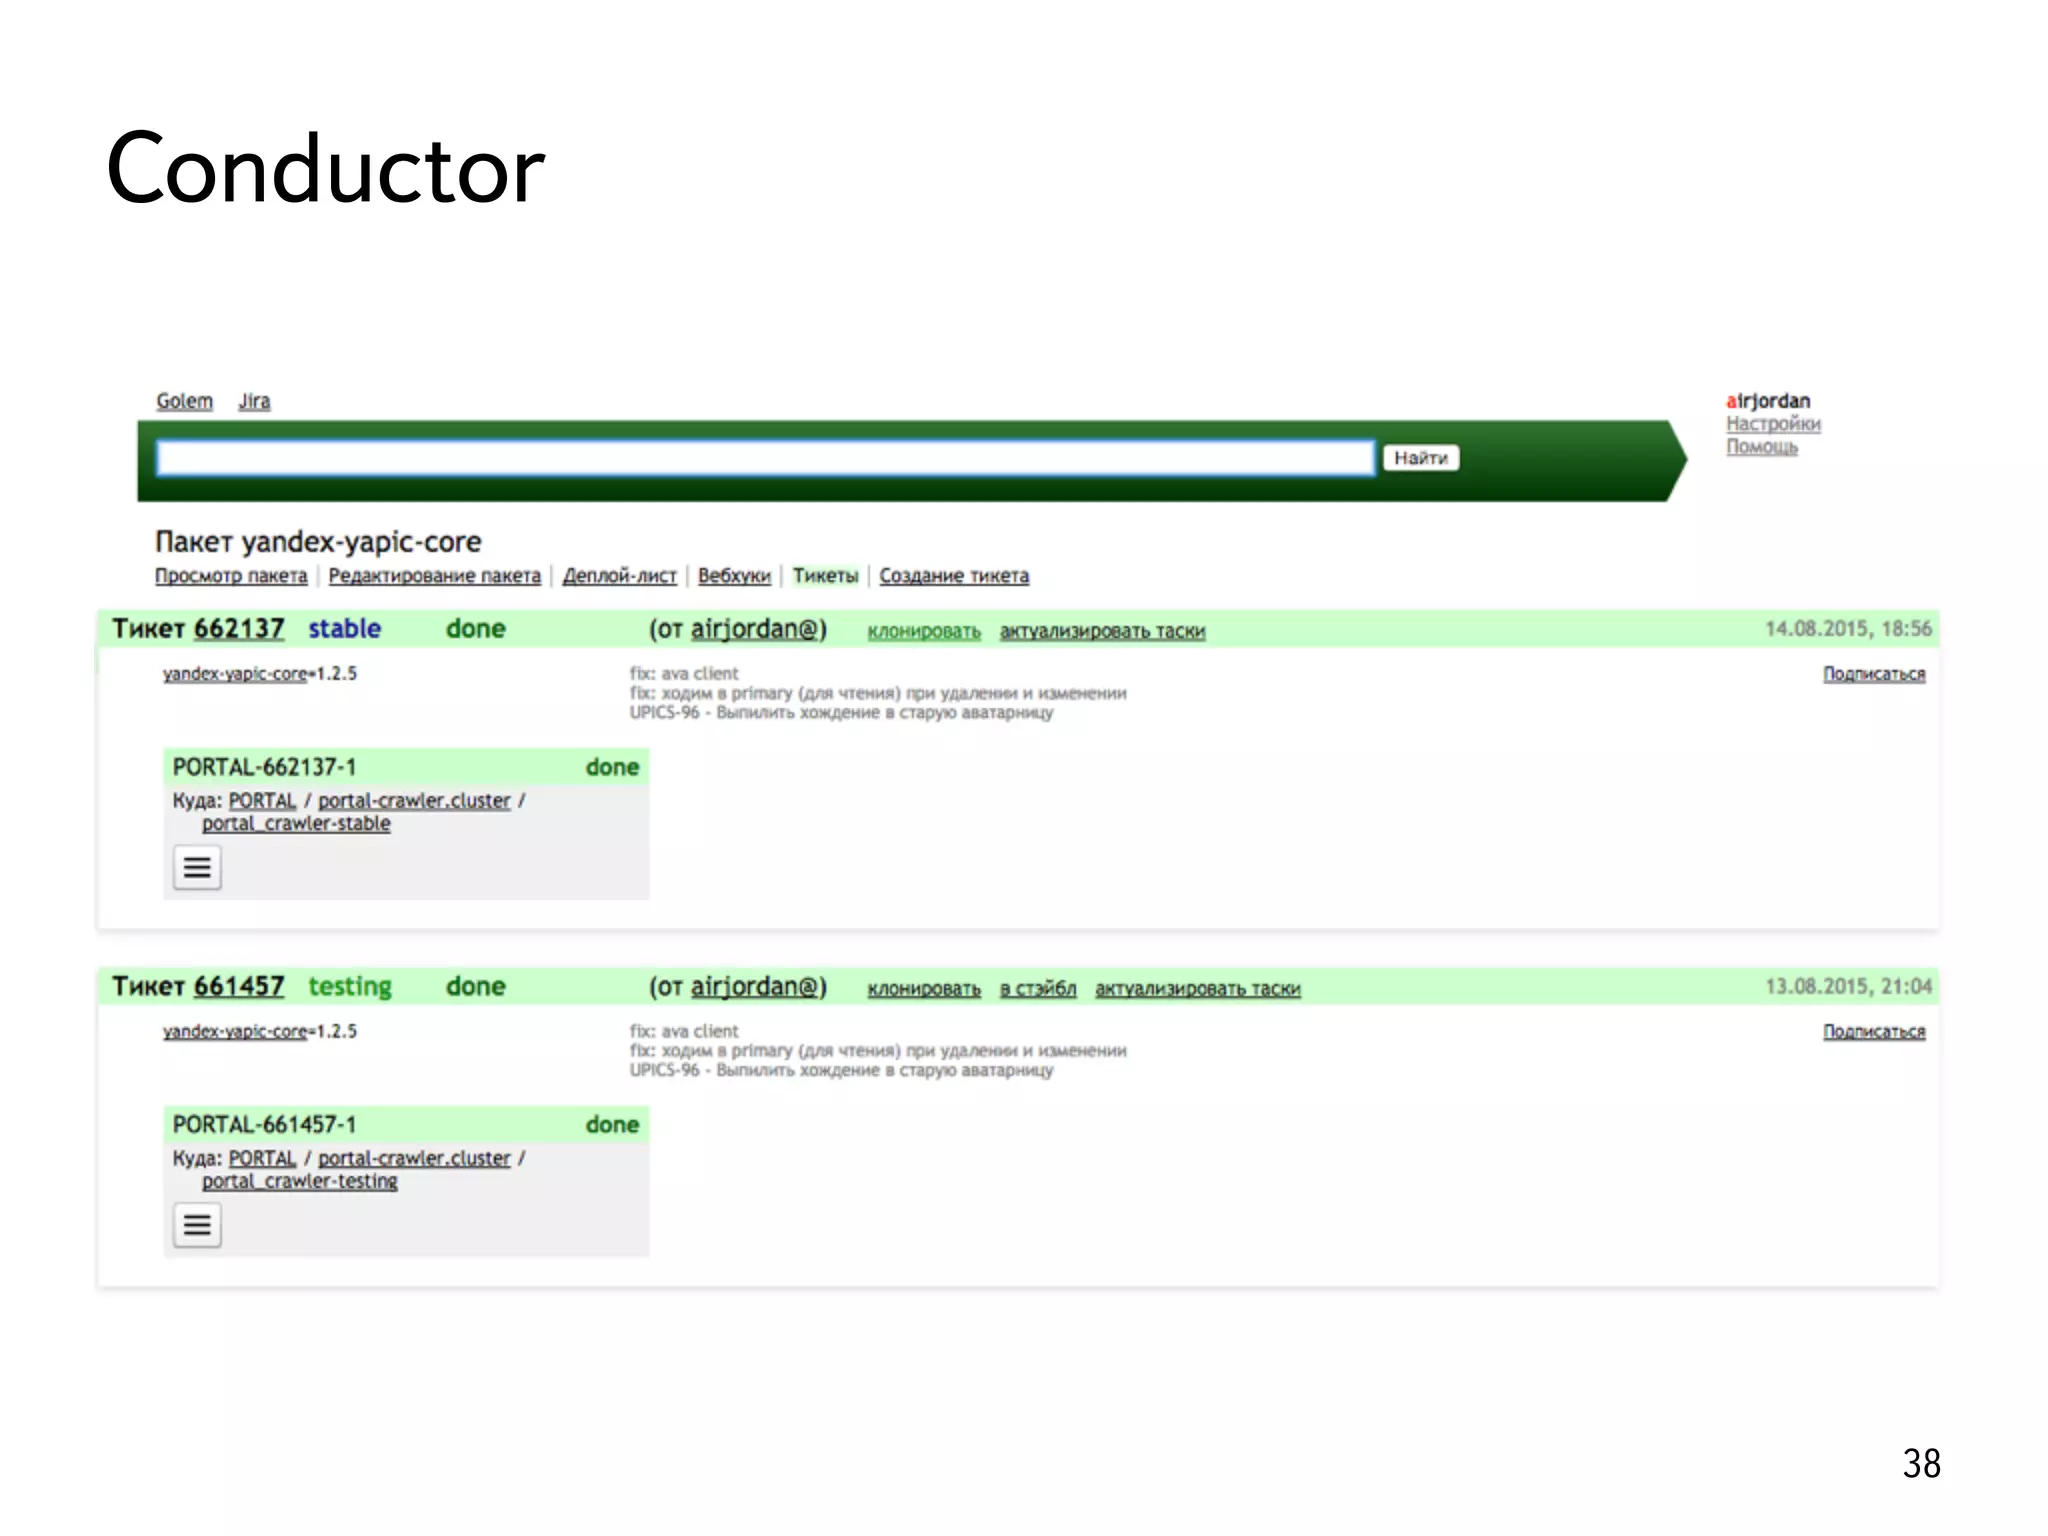Screen dimensions: 2048x1536
Task: Open the Jira link
Action: pyautogui.click(x=254, y=401)
